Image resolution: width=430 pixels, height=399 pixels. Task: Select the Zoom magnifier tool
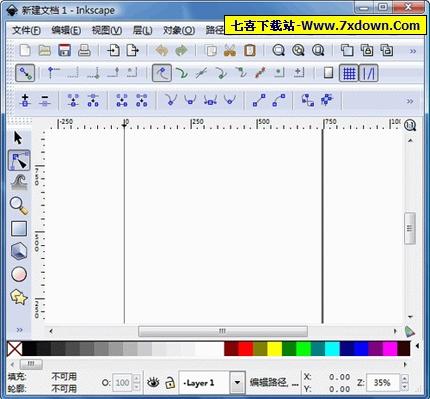(19, 206)
